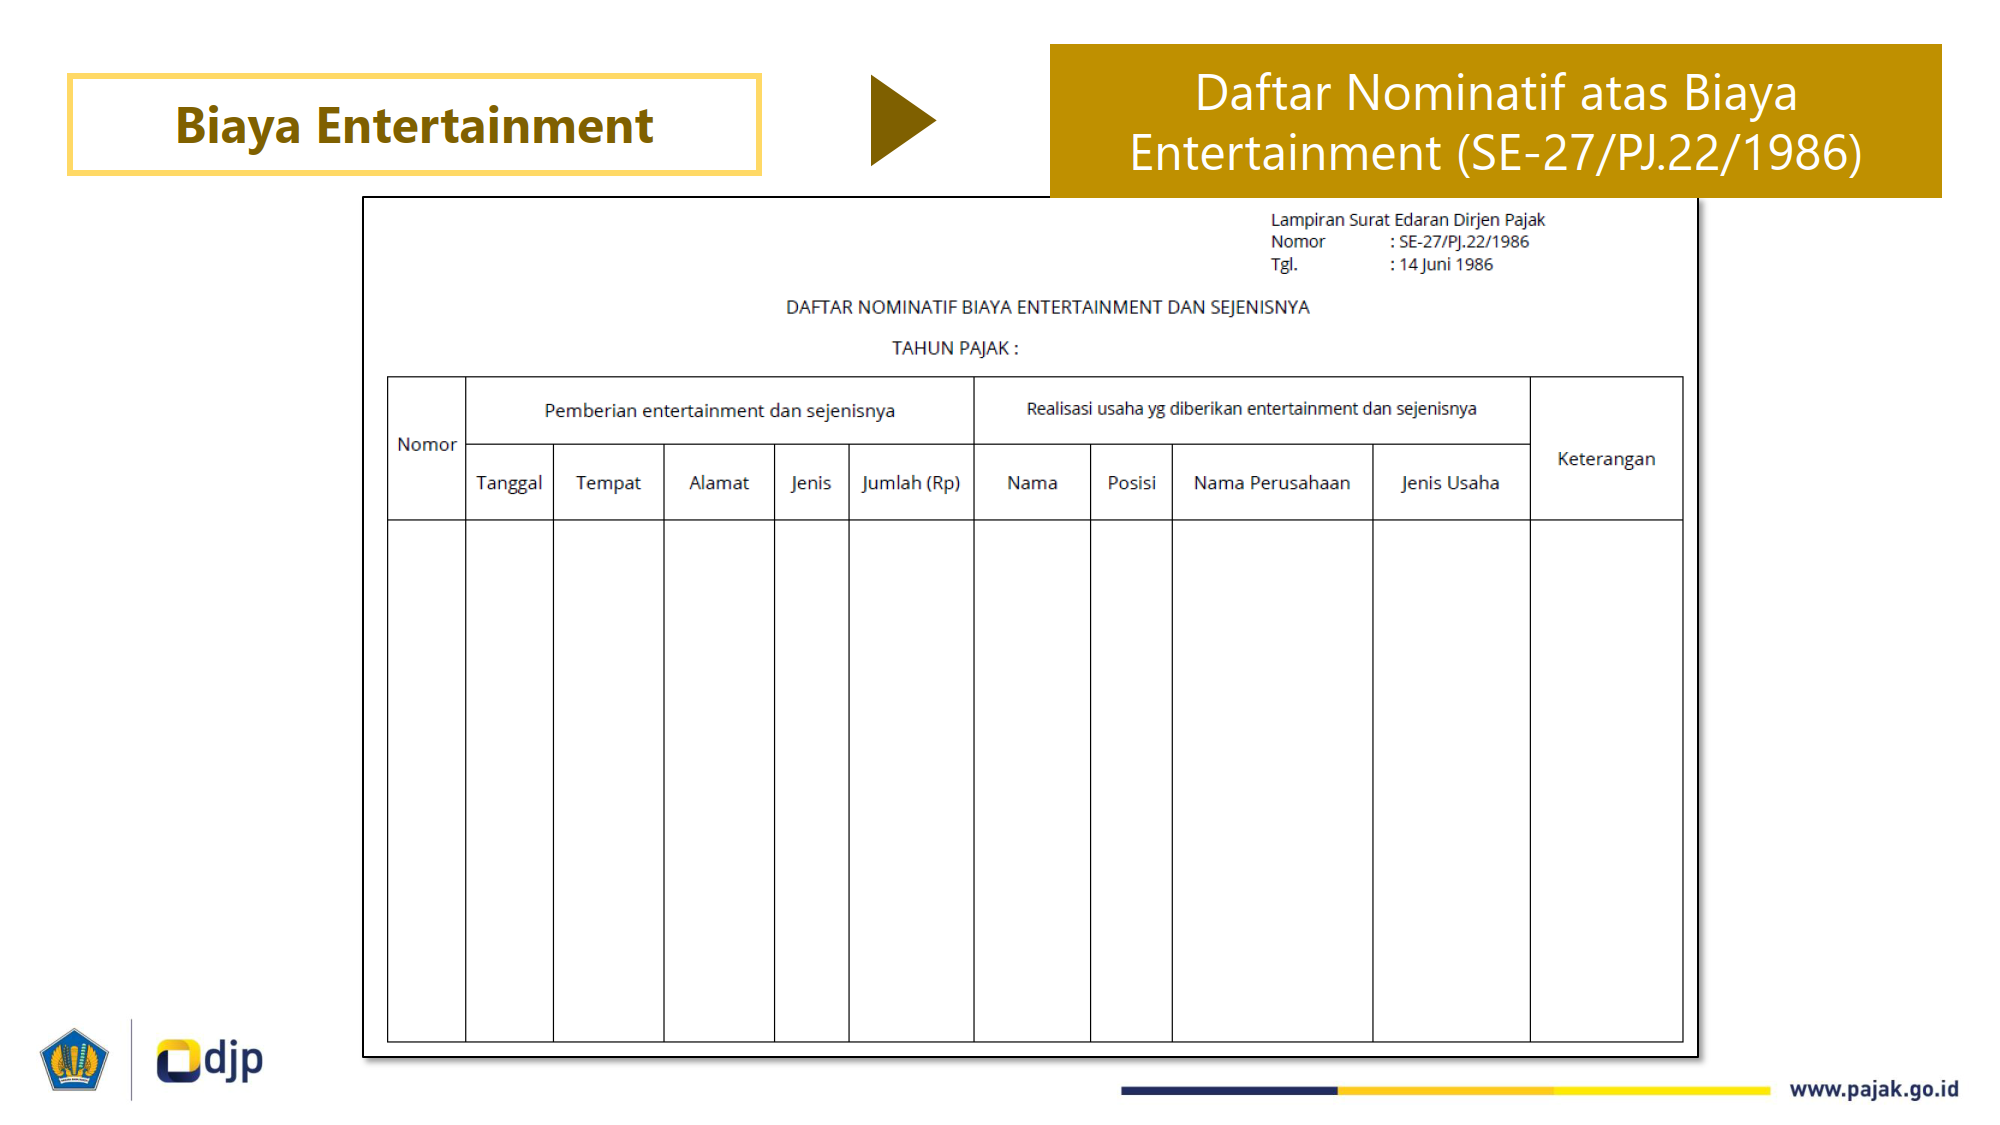Select the Jenis Usaha column header

point(1450,483)
